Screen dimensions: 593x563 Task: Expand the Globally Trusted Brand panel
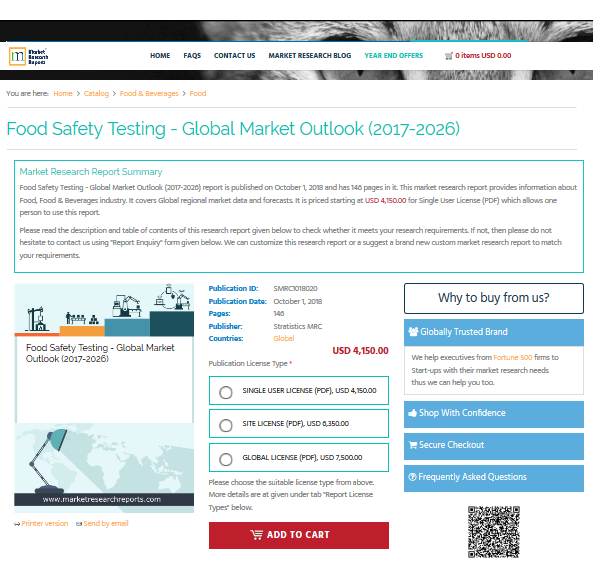[494, 332]
